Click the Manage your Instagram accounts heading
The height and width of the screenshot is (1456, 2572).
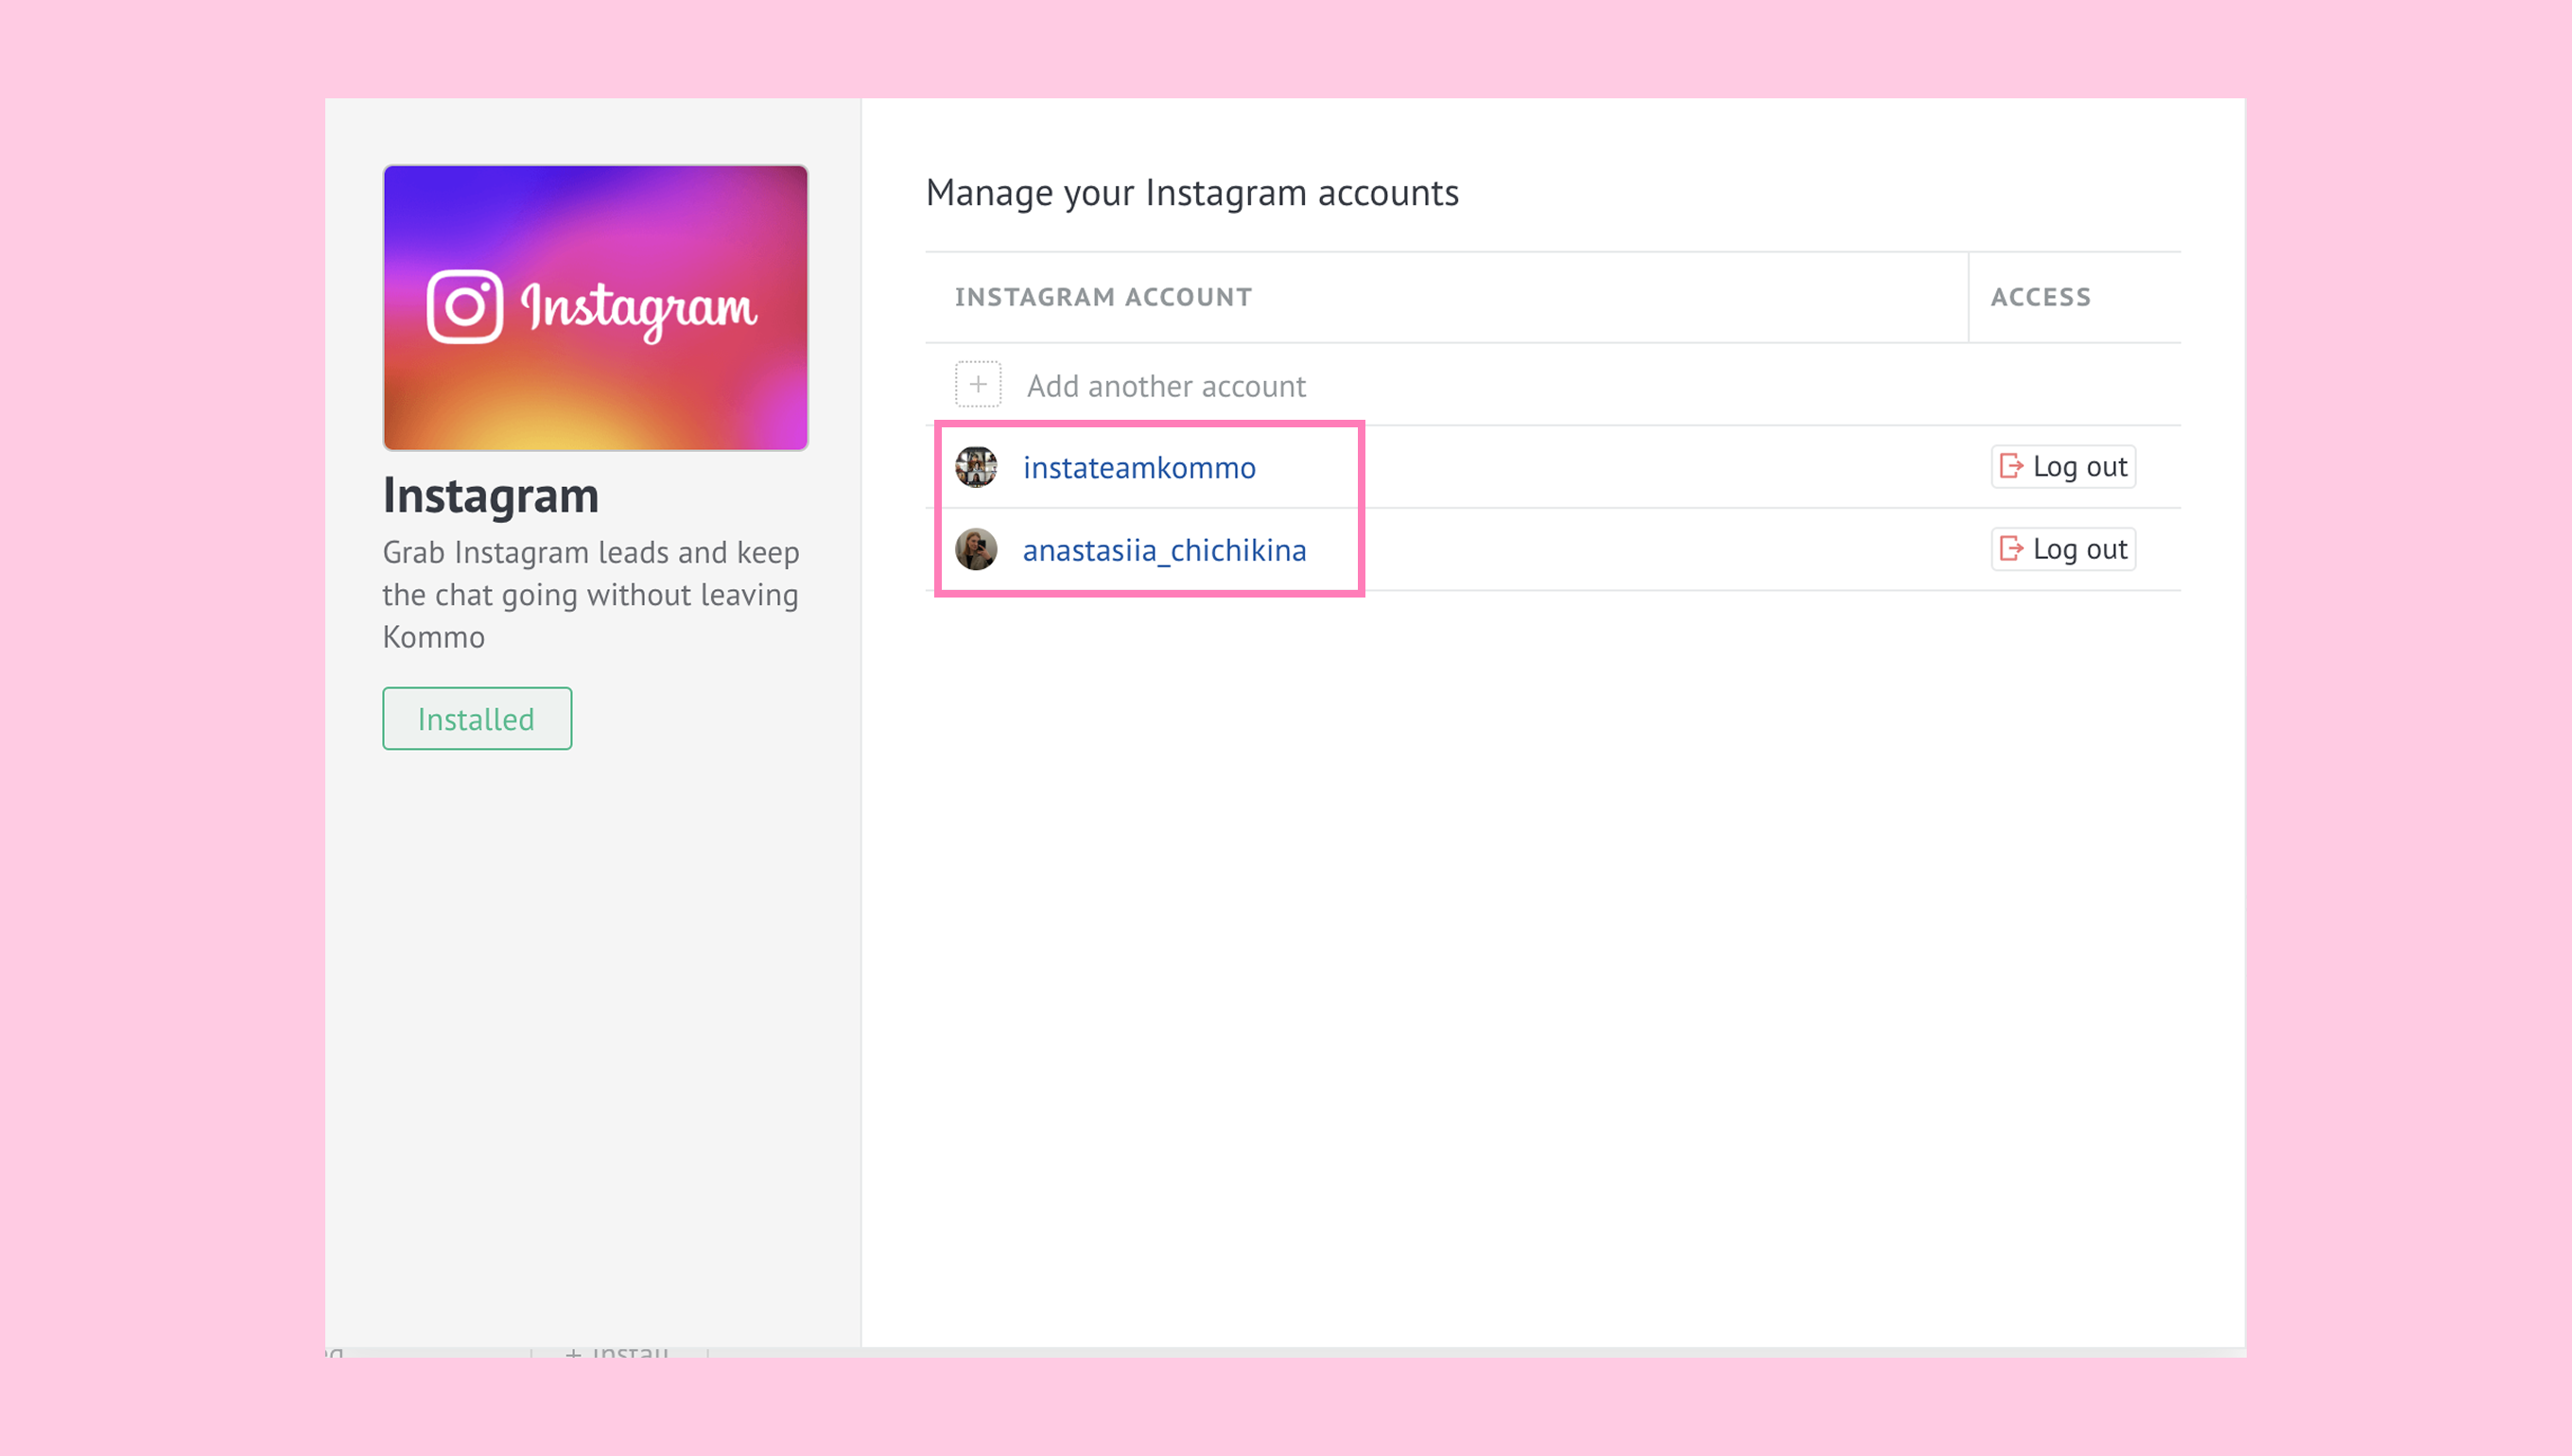(1192, 192)
